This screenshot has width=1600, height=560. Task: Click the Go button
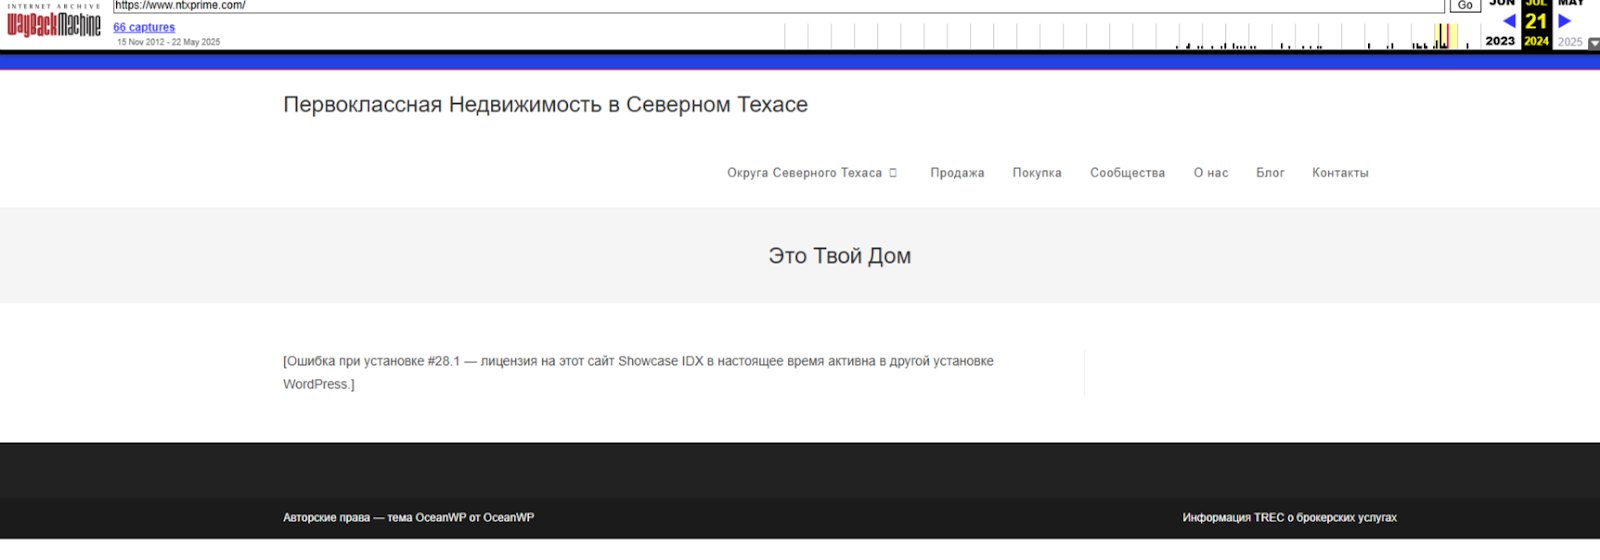[x=1465, y=6]
